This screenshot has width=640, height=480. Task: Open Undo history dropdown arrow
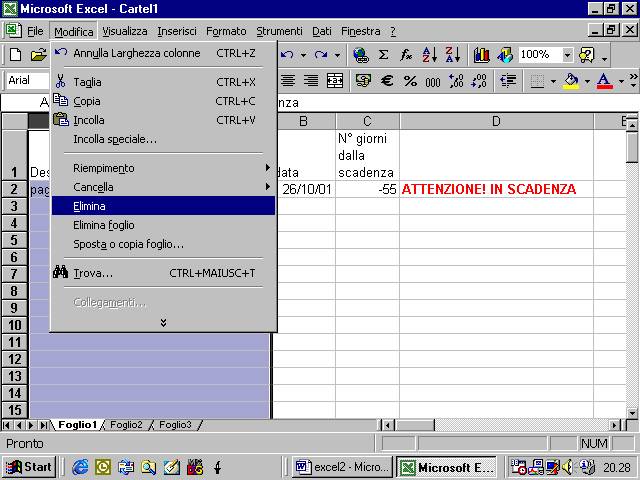pyautogui.click(x=303, y=55)
